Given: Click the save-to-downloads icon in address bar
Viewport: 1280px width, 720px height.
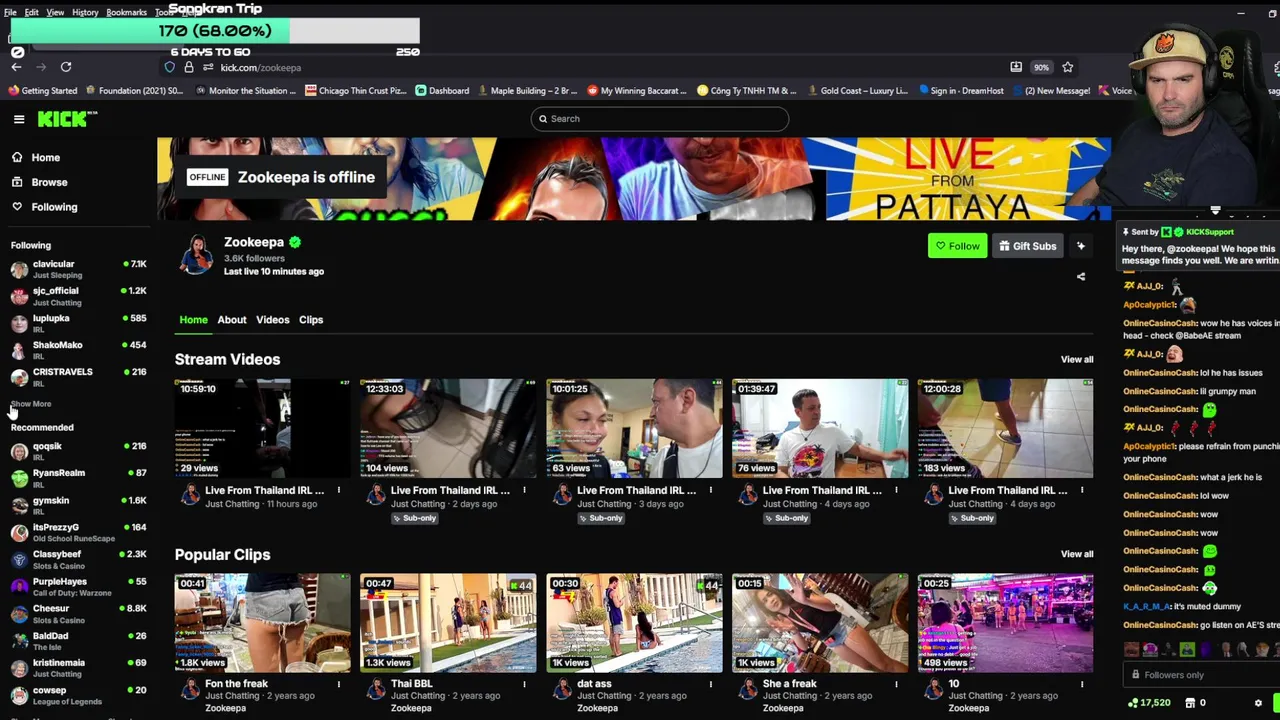Looking at the screenshot, I should 1016,67.
